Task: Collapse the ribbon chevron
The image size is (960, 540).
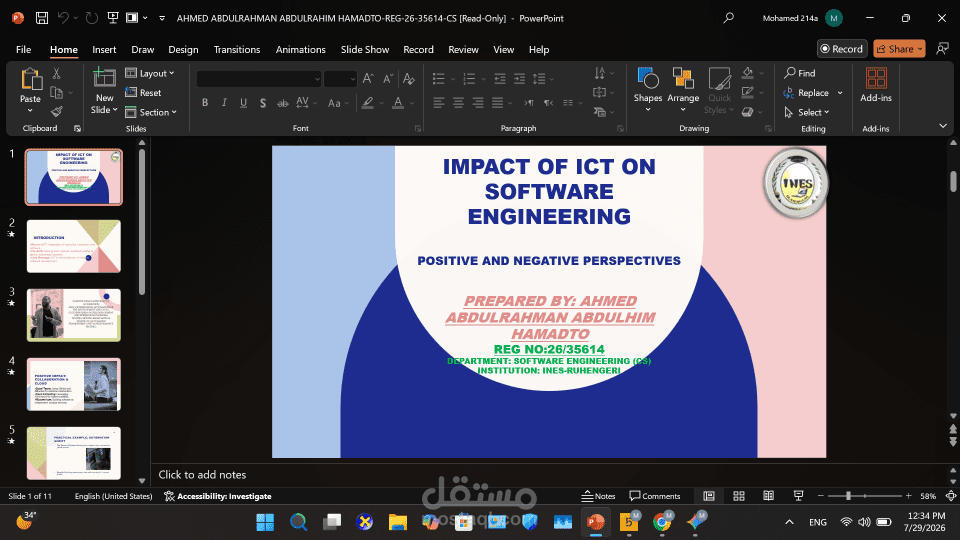Action: (943, 126)
